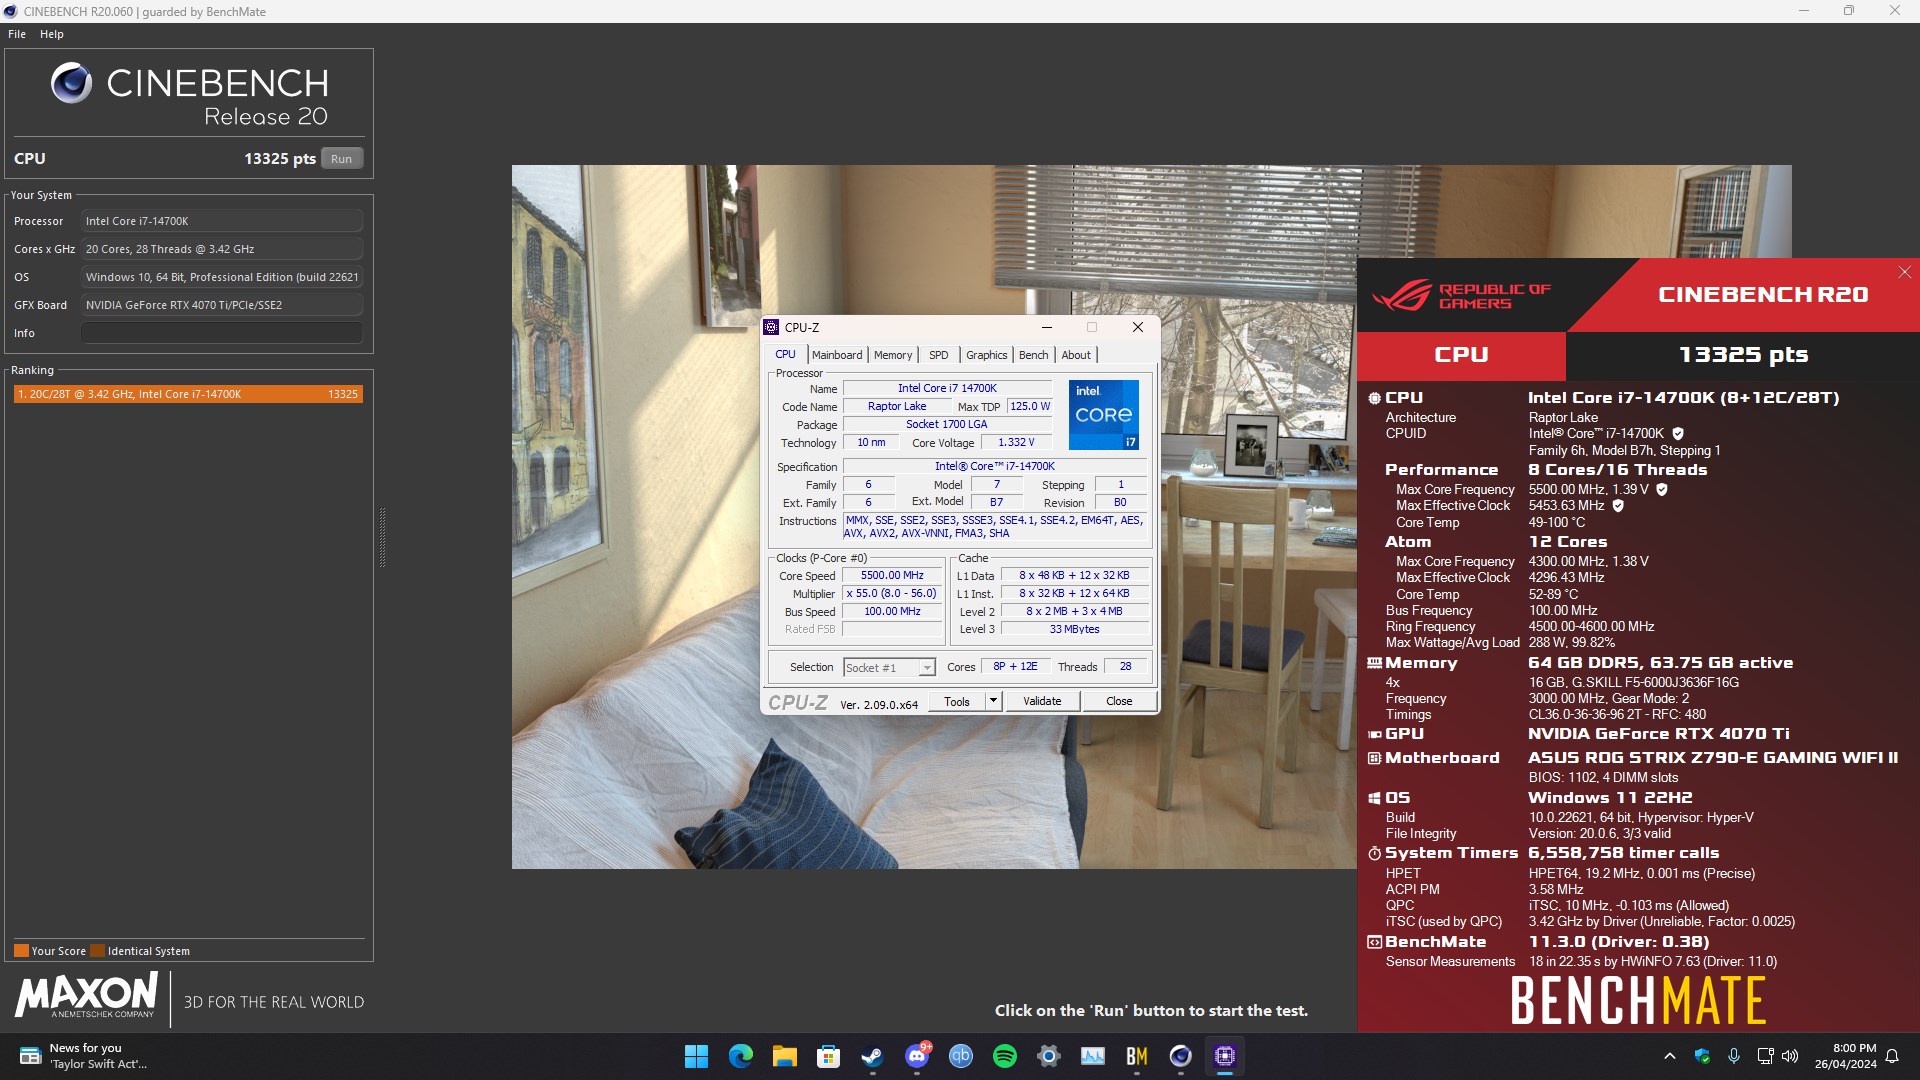Click the Multiplier value x 55.0 in CPU-Z
This screenshot has height=1080, width=1920.
pos(892,593)
